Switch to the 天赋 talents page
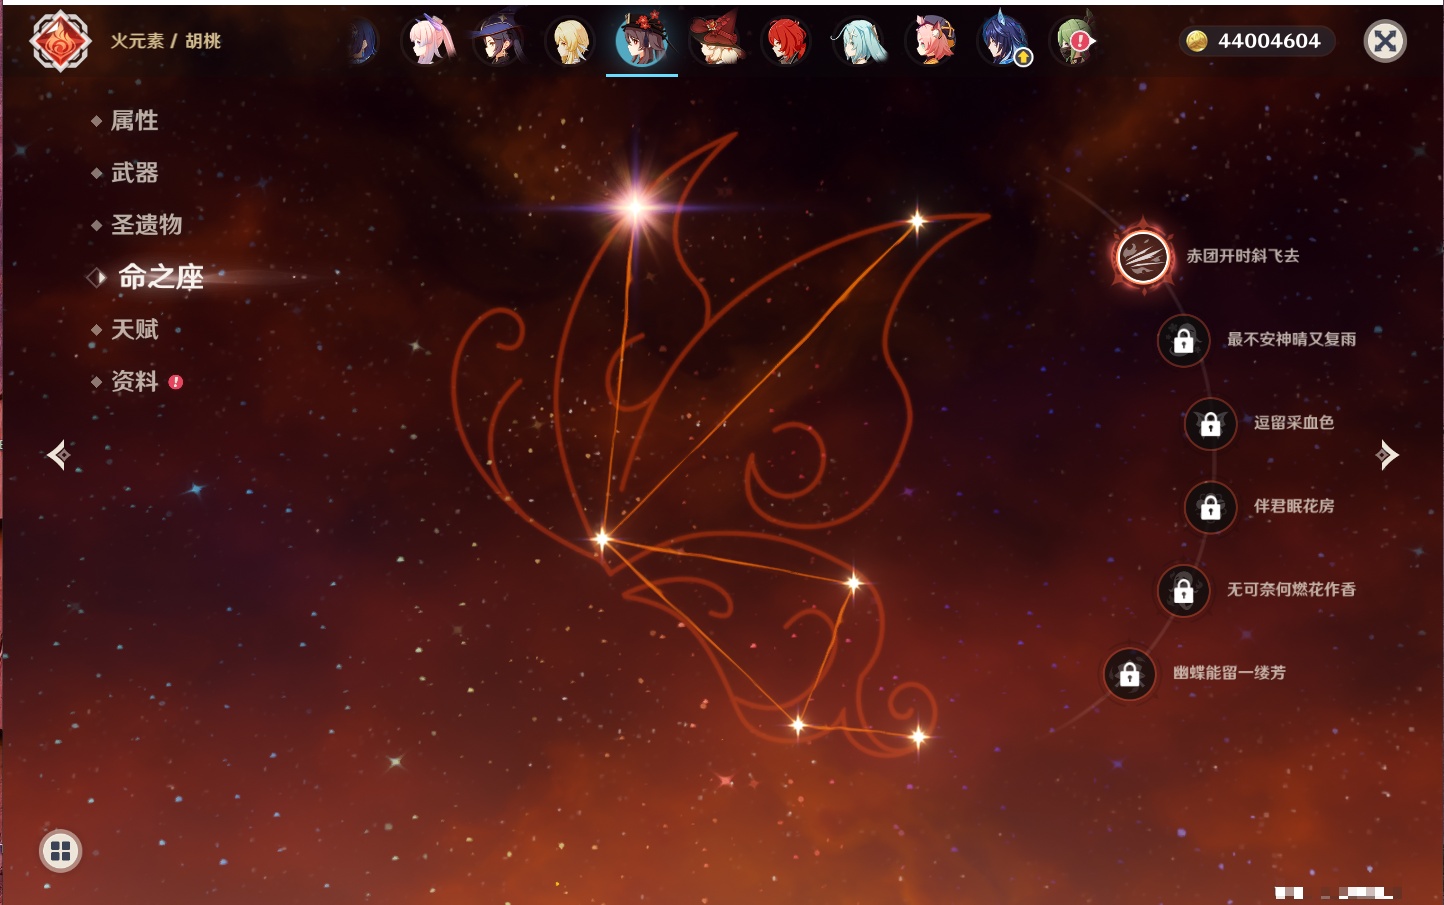Image resolution: width=1444 pixels, height=905 pixels. 134,329
